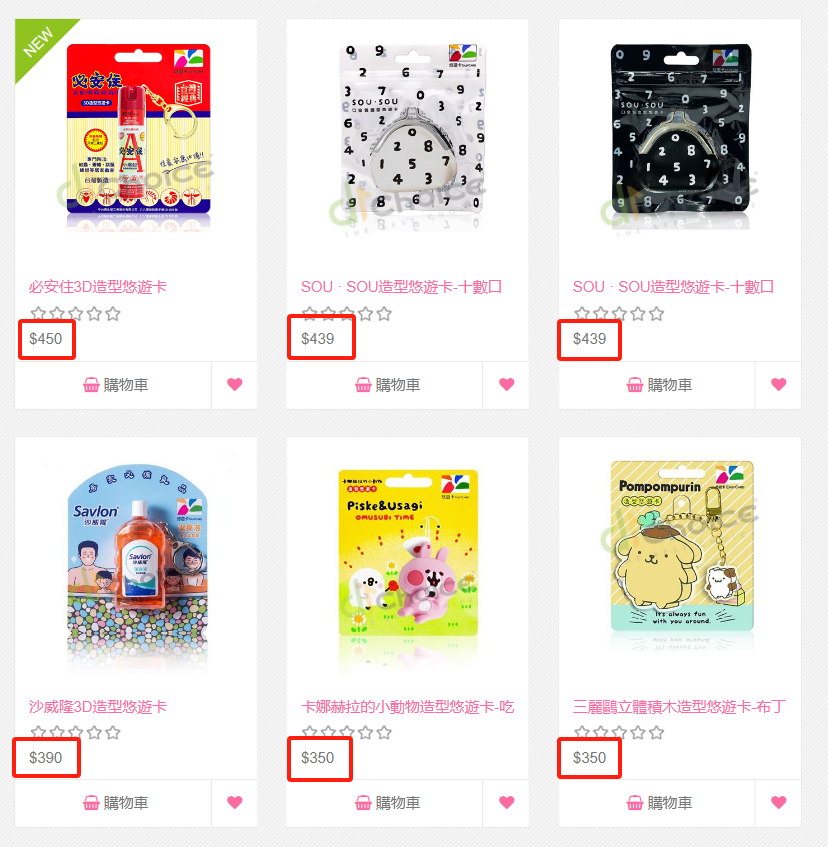The width and height of the screenshot is (828, 847).
Task: Open 沙威隆3D造型悠遊卡 title link
Action: point(98,707)
